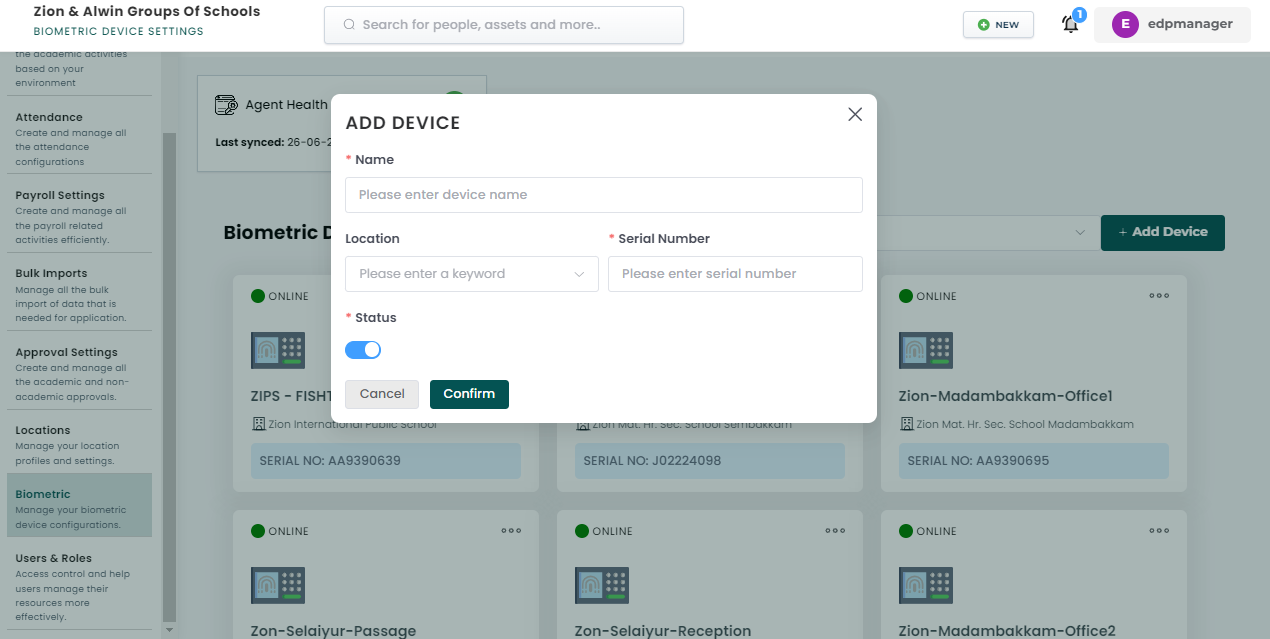Confirm adding the device
This screenshot has height=639, width=1270.
coord(469,394)
